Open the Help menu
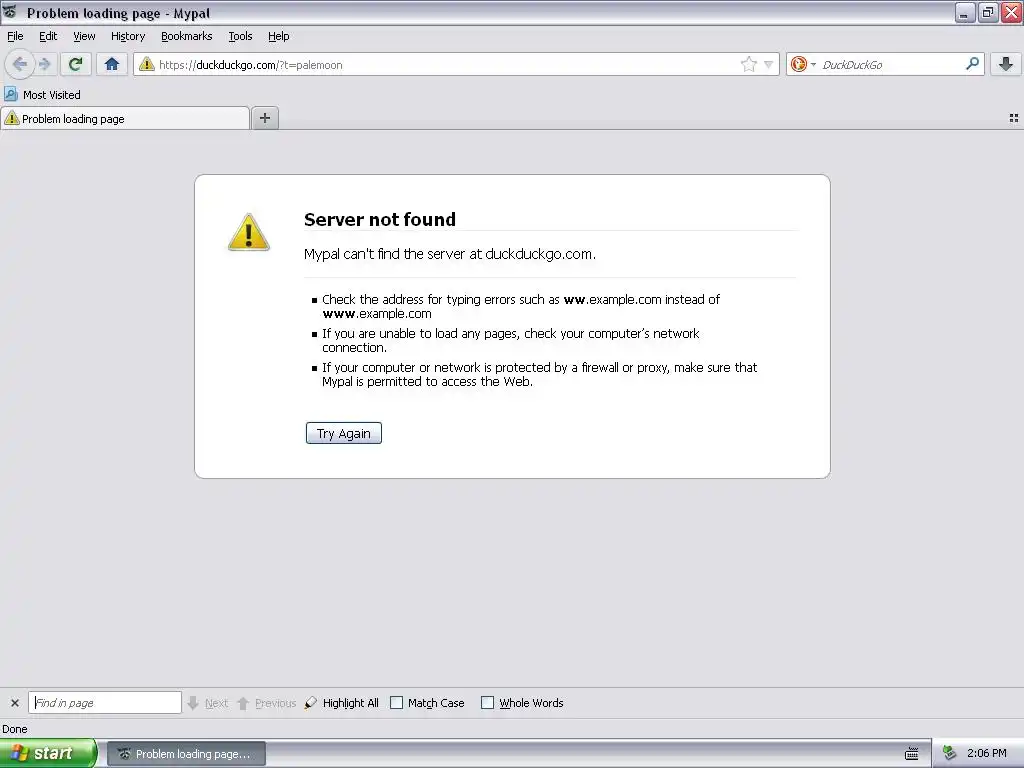 [278, 36]
